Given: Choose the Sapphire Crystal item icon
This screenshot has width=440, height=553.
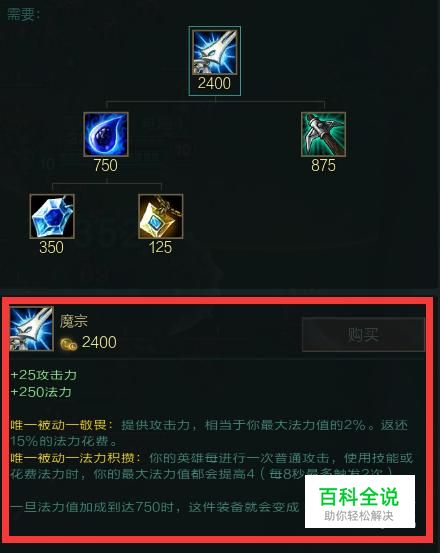Looking at the screenshot, I should [52, 216].
